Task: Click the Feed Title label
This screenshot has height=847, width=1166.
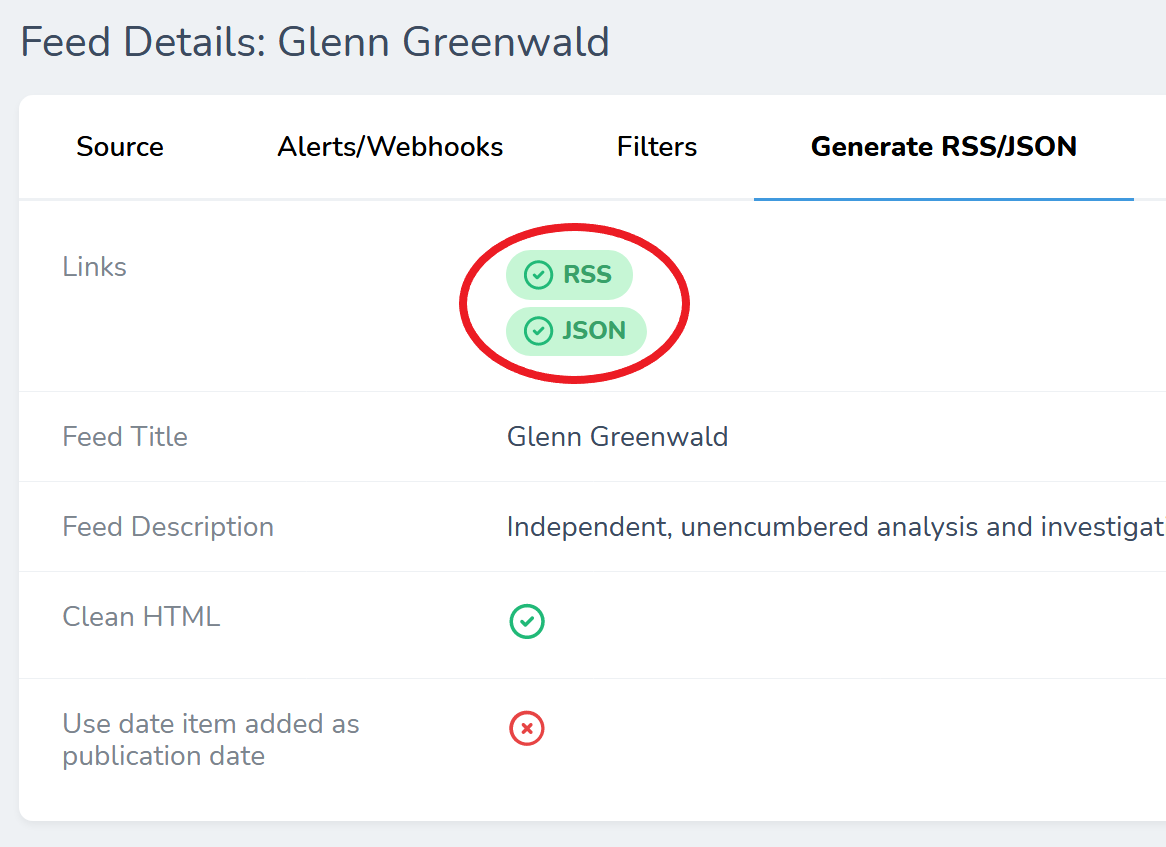Action: 125,437
